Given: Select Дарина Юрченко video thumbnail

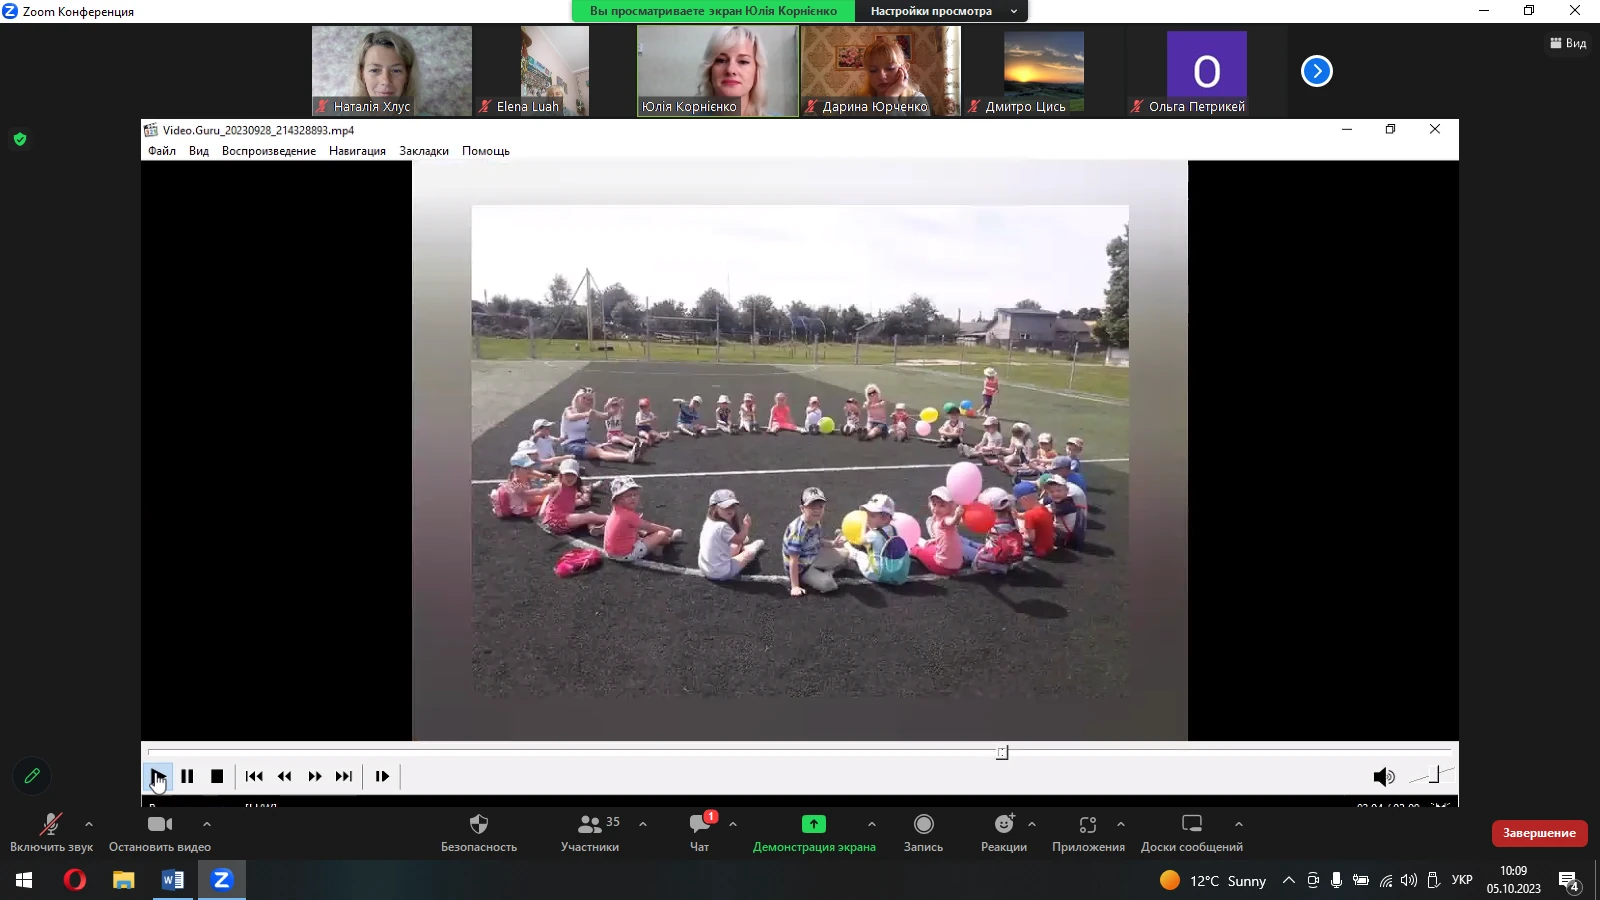Looking at the screenshot, I should pos(881,71).
